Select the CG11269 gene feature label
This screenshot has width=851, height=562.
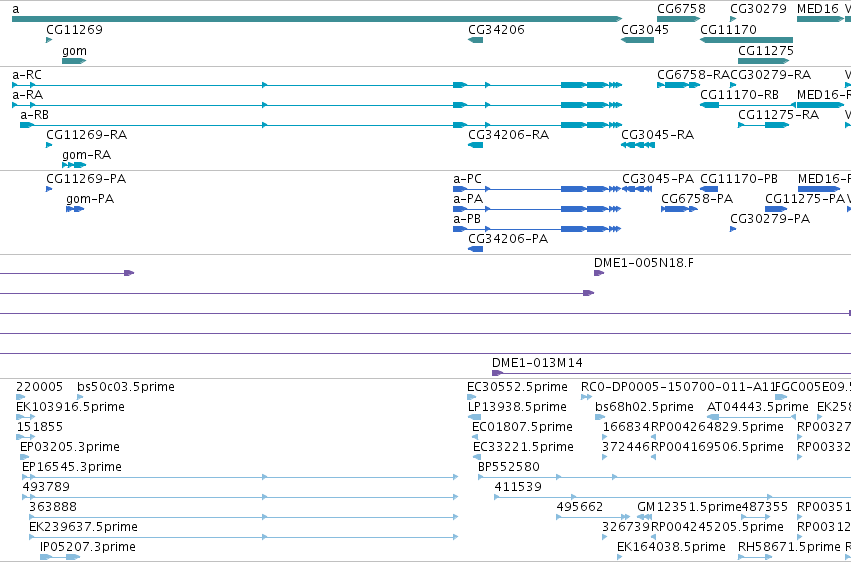(x=74, y=30)
